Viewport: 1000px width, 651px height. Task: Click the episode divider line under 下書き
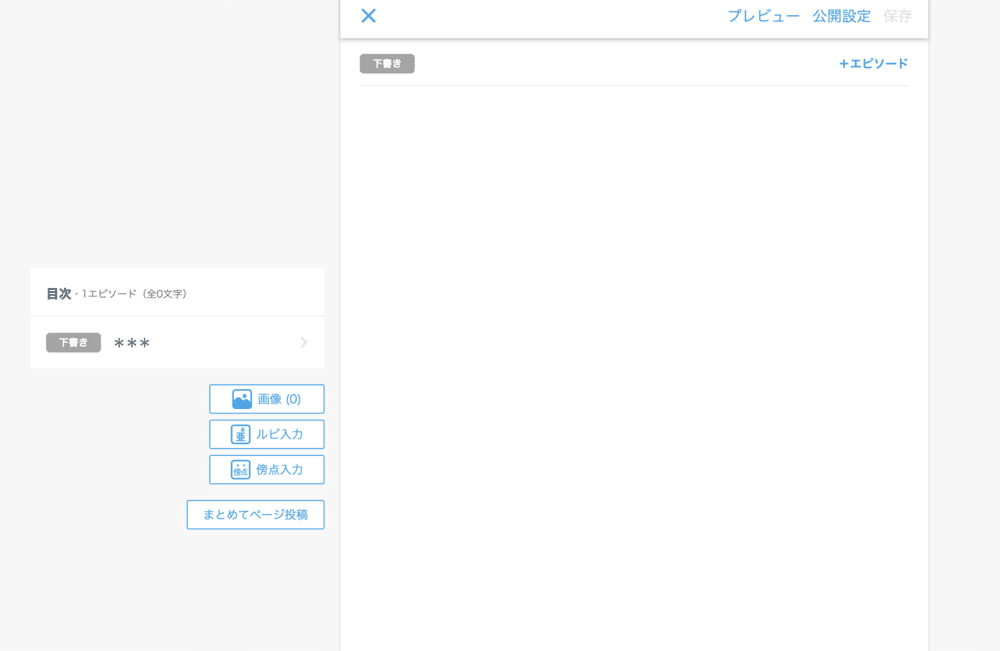click(x=633, y=87)
